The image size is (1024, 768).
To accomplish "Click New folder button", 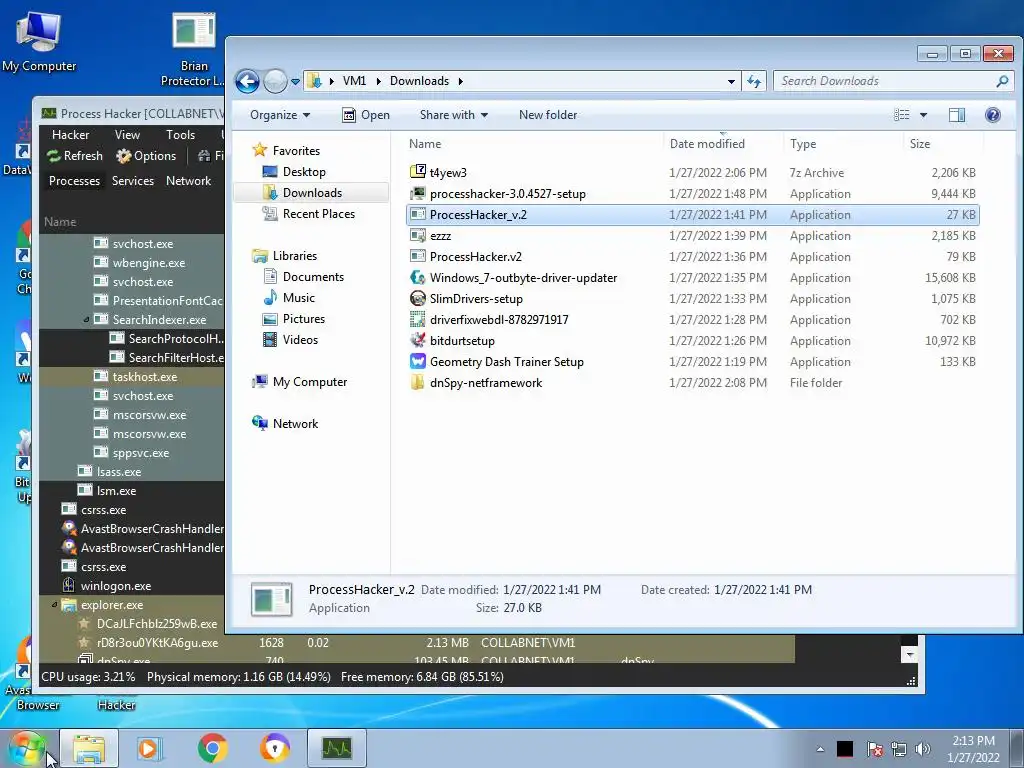I will click(x=548, y=115).
